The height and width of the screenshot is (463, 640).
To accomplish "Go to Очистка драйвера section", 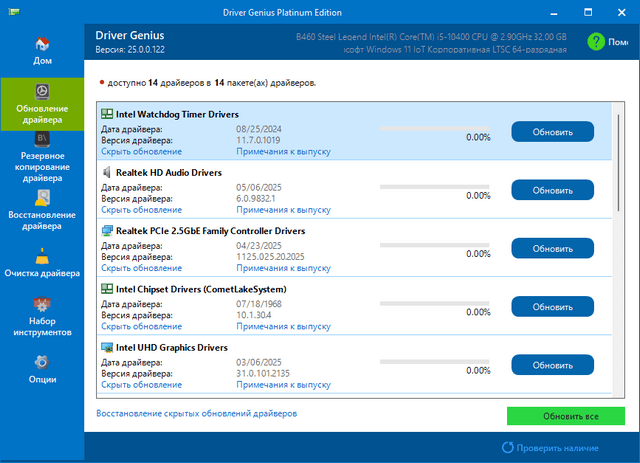I will pos(41,264).
